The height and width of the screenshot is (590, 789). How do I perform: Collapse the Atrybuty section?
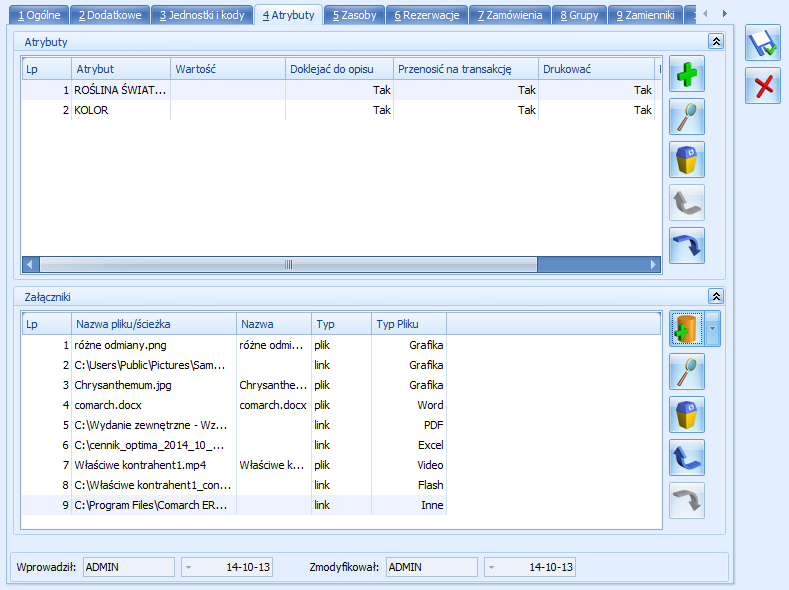[x=716, y=41]
